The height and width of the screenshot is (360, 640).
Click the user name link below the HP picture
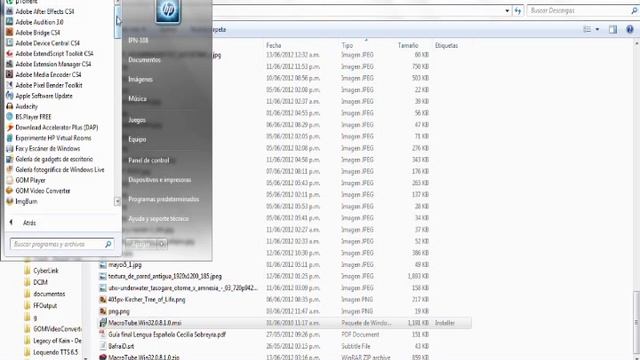(138, 40)
